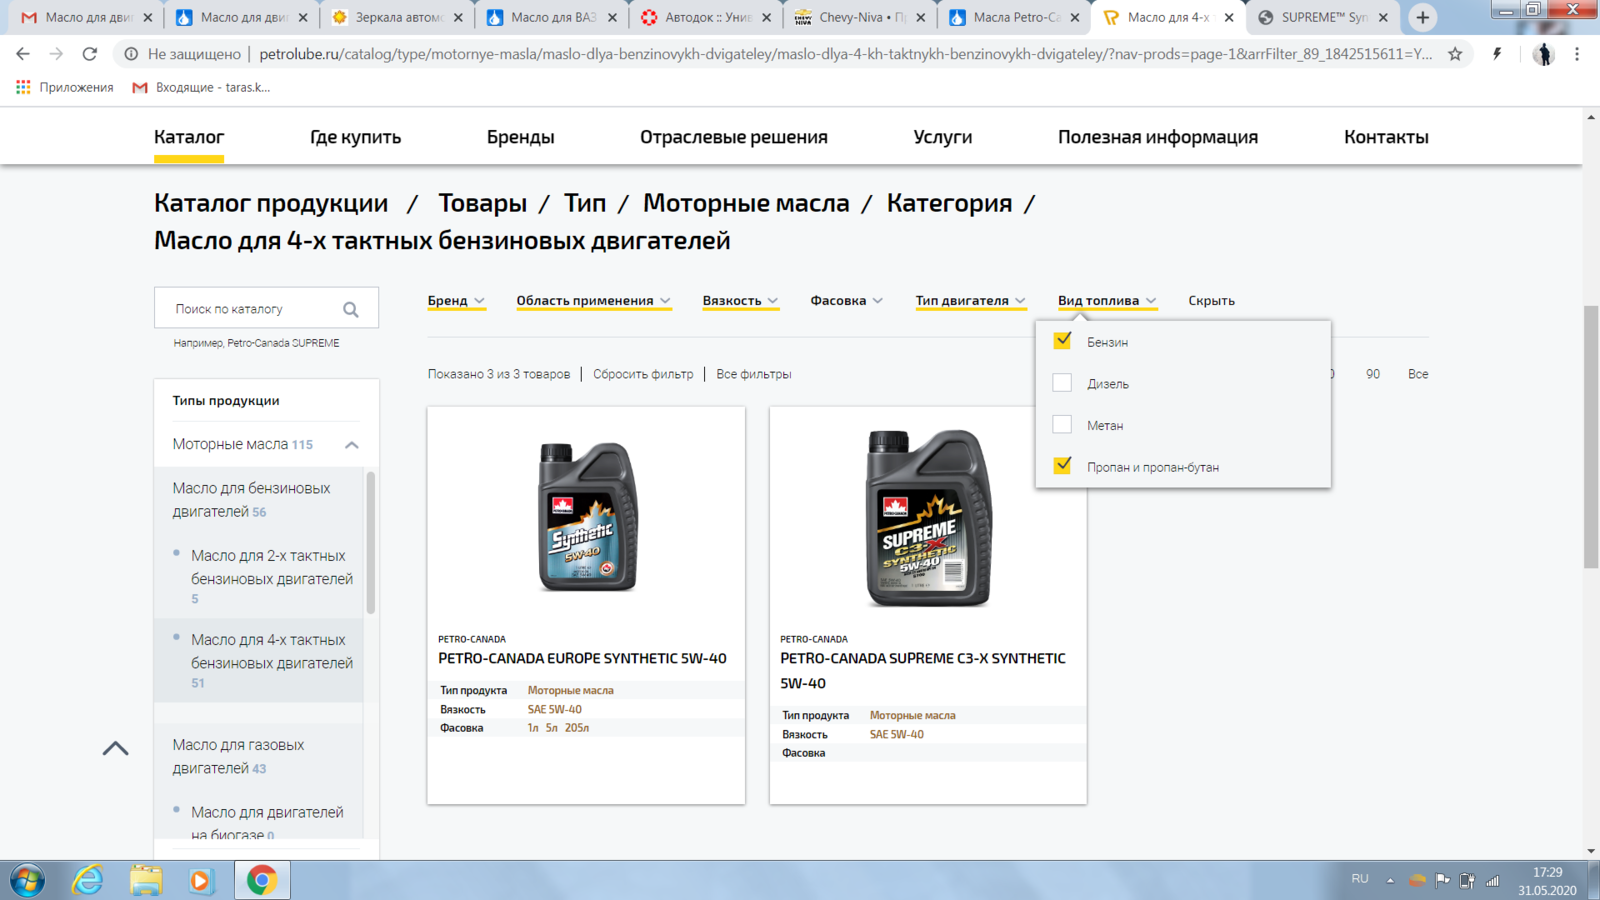The width and height of the screenshot is (1600, 900).
Task: Click Chrome icon in taskbar
Action: 262,880
